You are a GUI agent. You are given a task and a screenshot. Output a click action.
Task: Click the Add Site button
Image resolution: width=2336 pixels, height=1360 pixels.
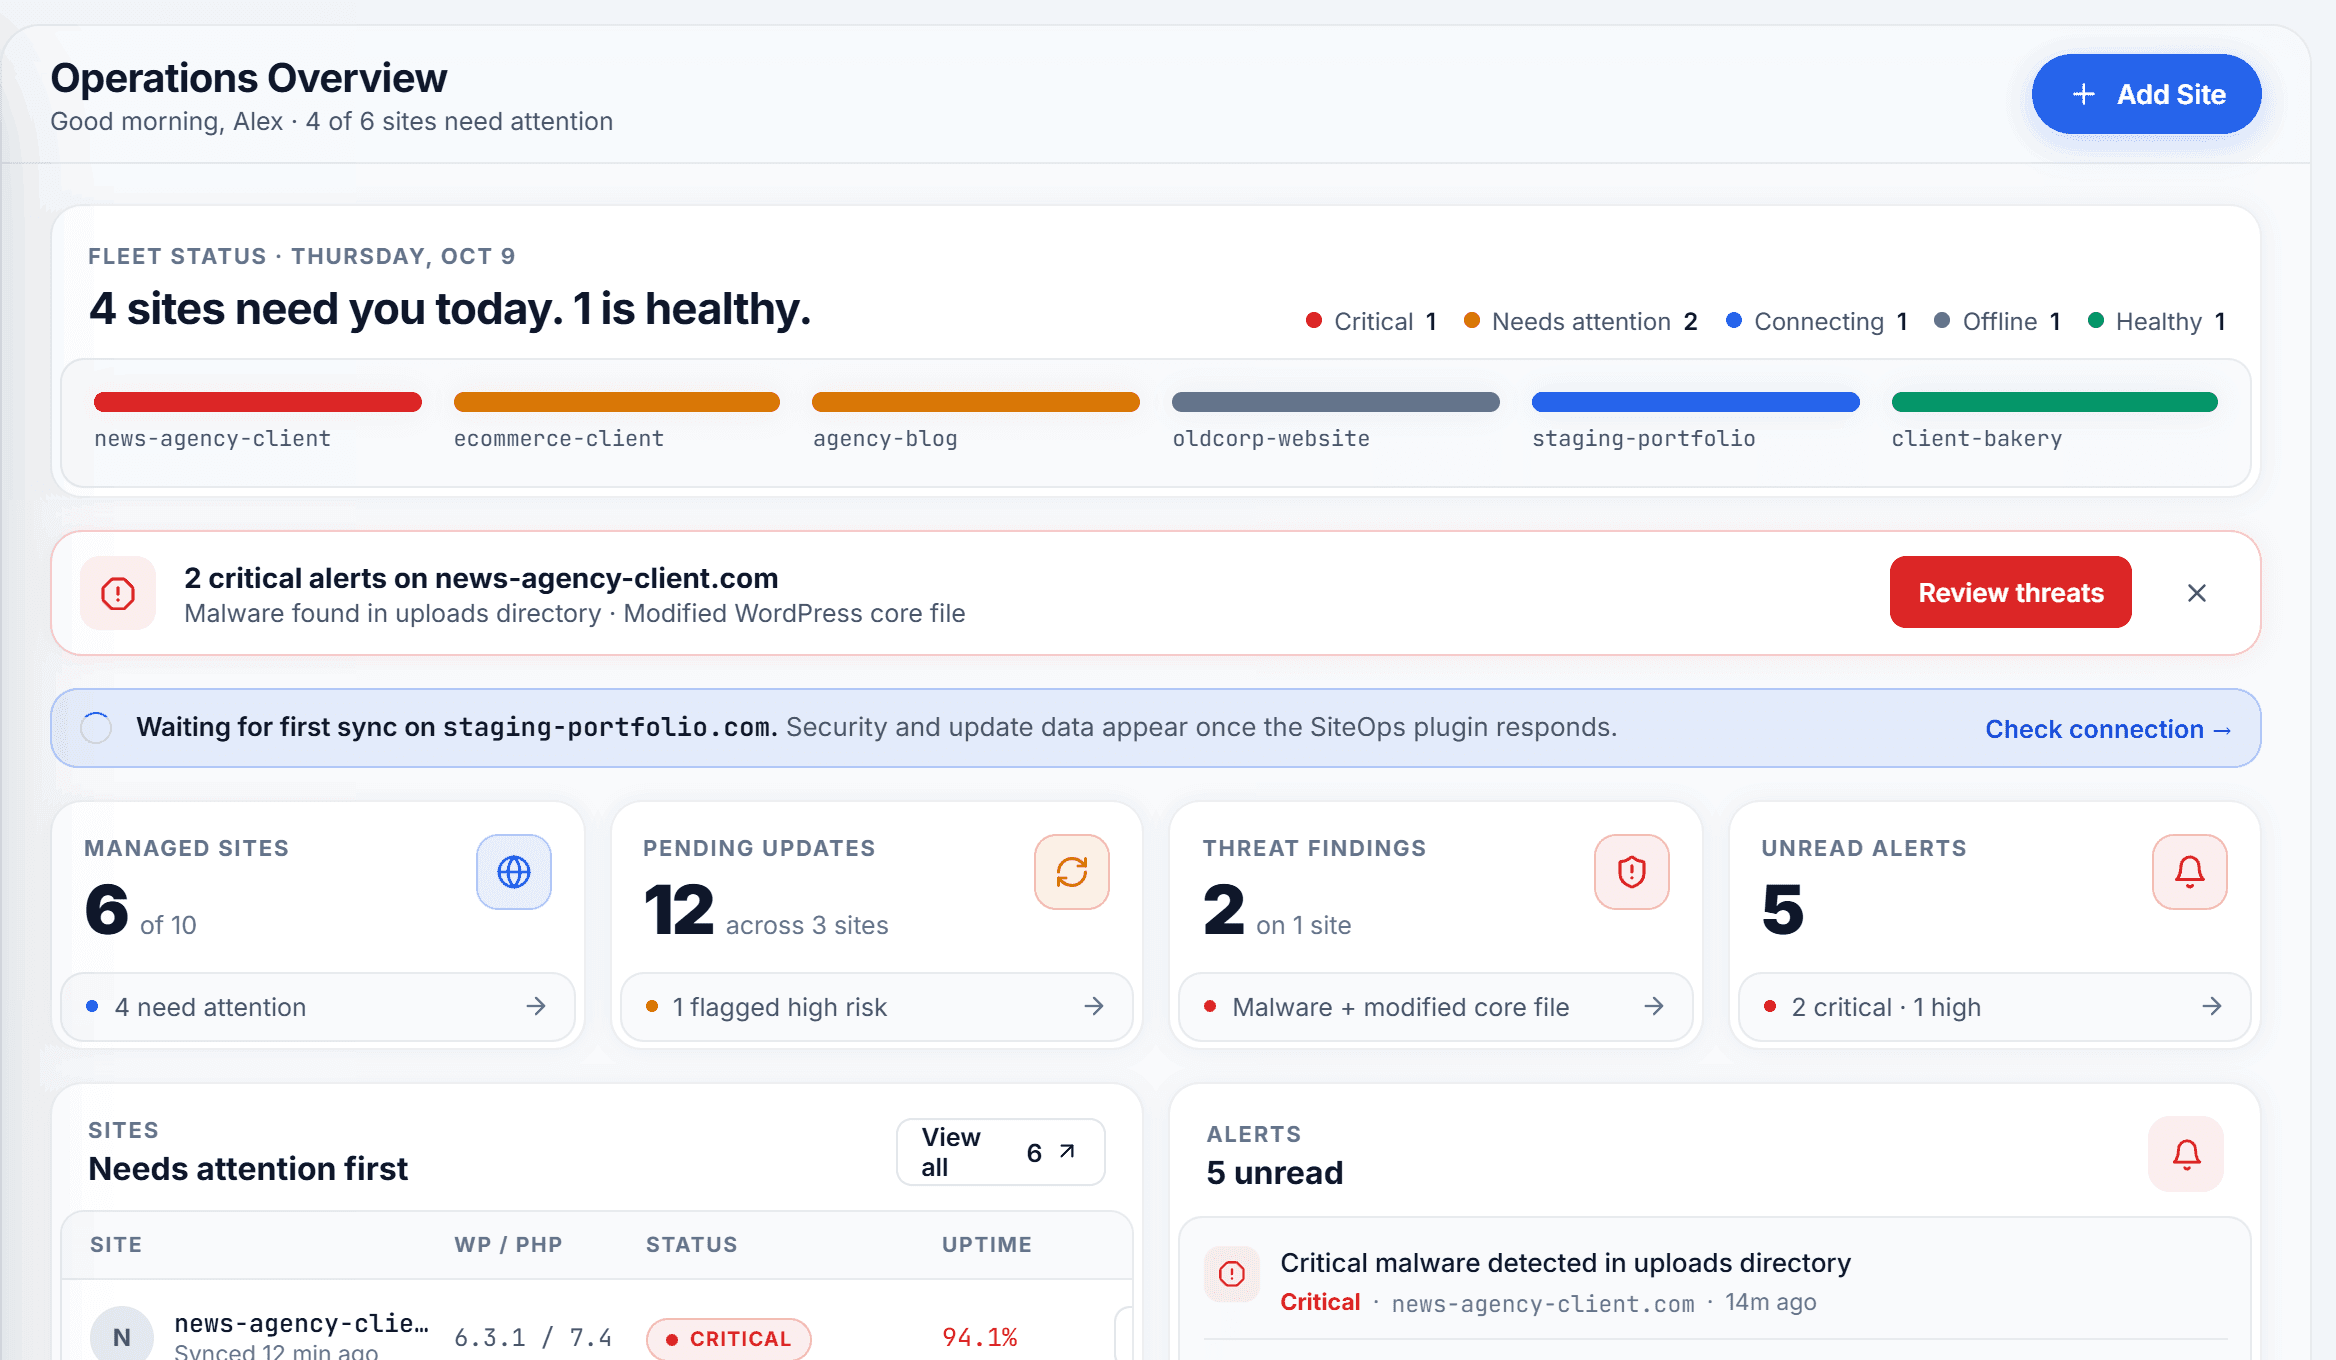[2146, 94]
